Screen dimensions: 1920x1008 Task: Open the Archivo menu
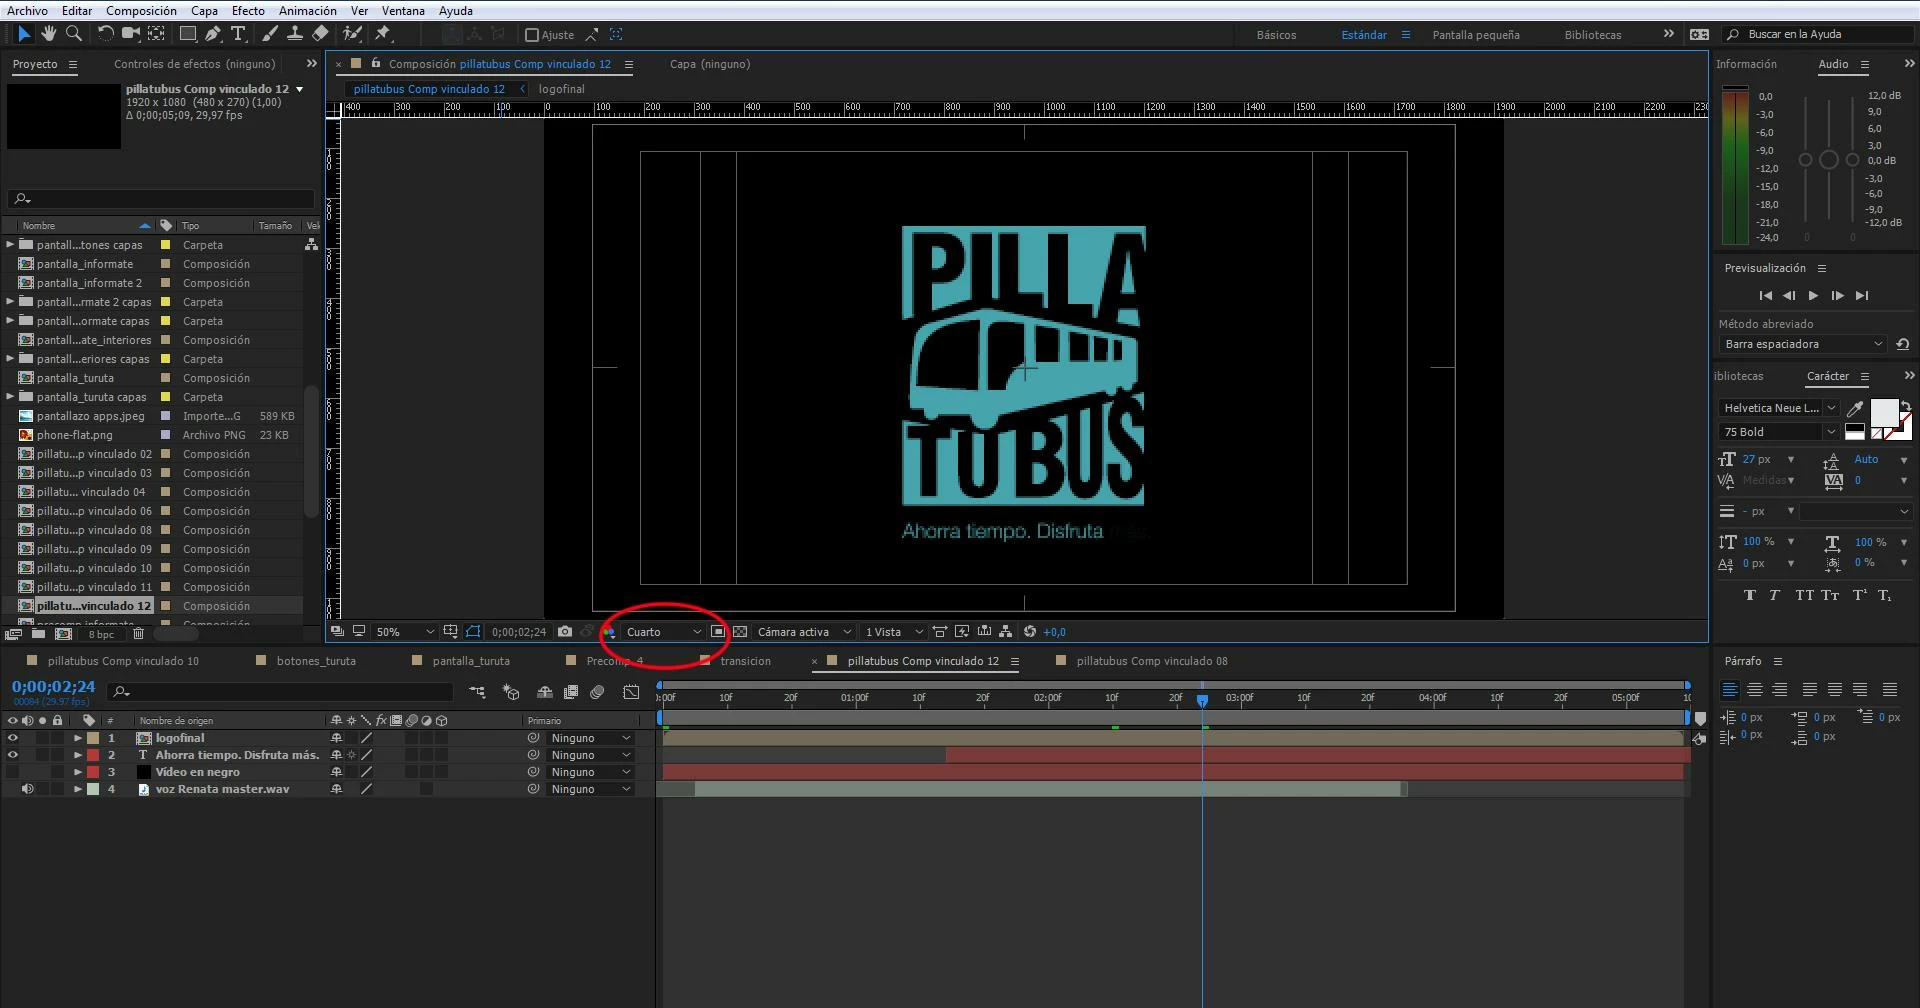click(x=27, y=10)
